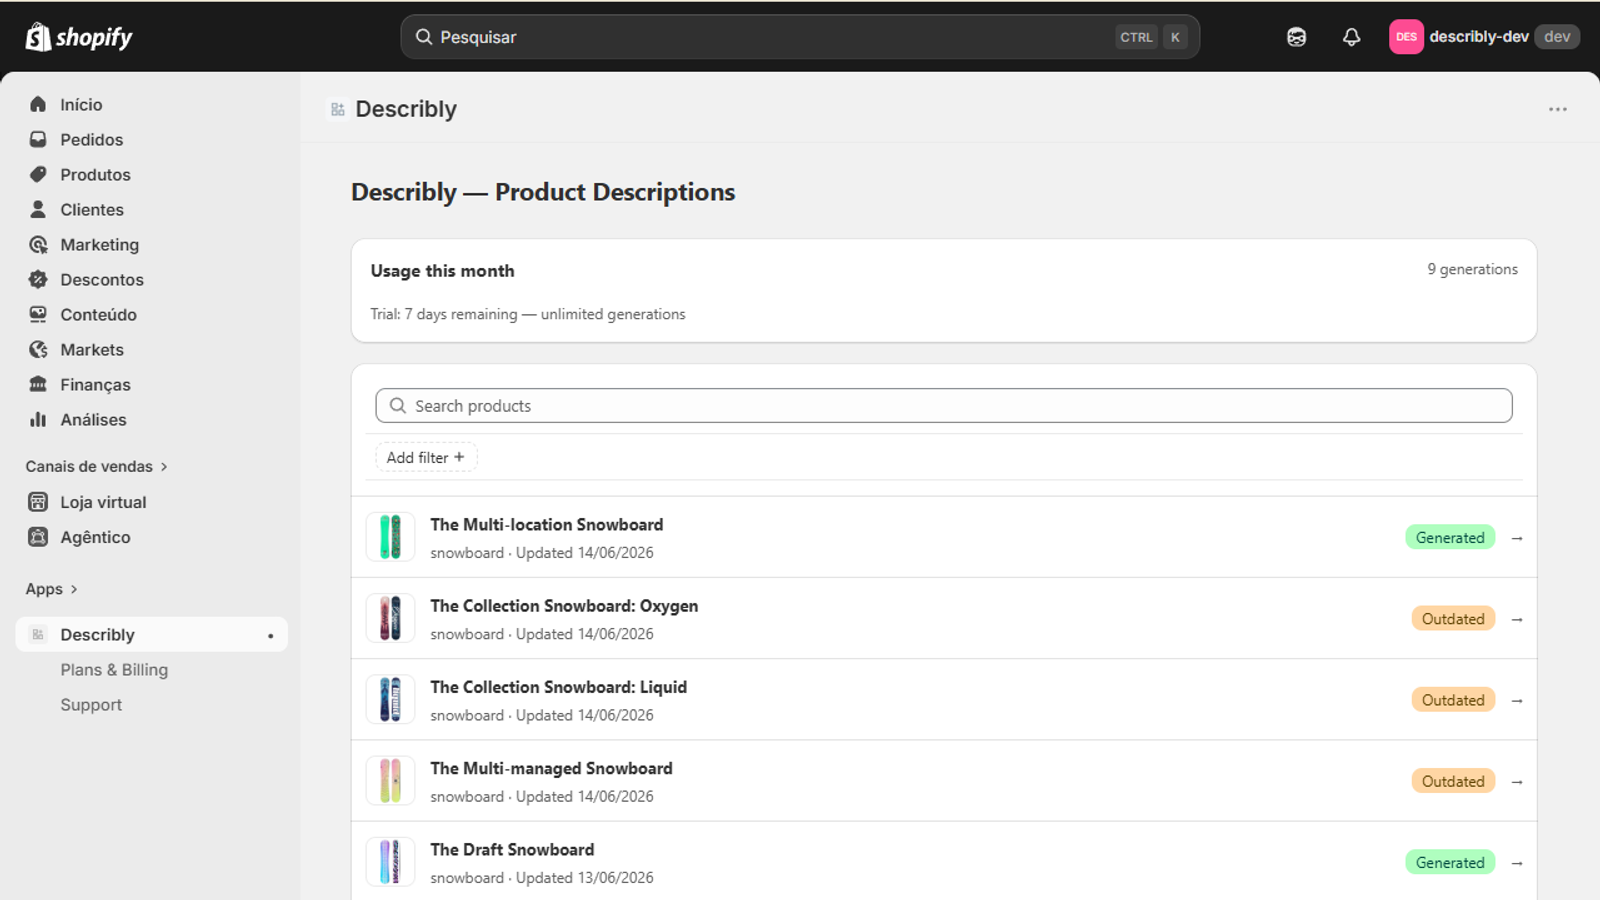Image resolution: width=1600 pixels, height=900 pixels.
Task: Open Draft Snowboard via its arrow
Action: pyautogui.click(x=1517, y=862)
